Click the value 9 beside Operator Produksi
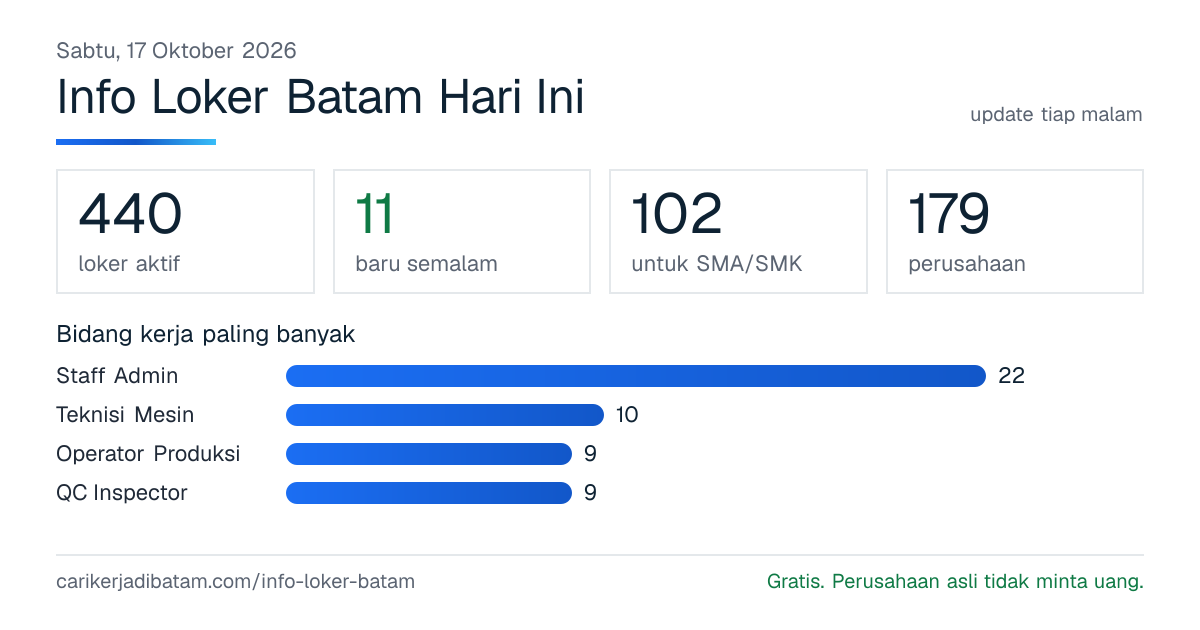 590,454
